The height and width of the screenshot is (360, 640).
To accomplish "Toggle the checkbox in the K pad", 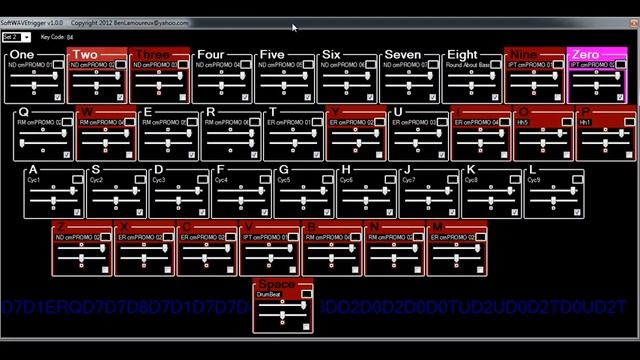I will [x=514, y=212].
